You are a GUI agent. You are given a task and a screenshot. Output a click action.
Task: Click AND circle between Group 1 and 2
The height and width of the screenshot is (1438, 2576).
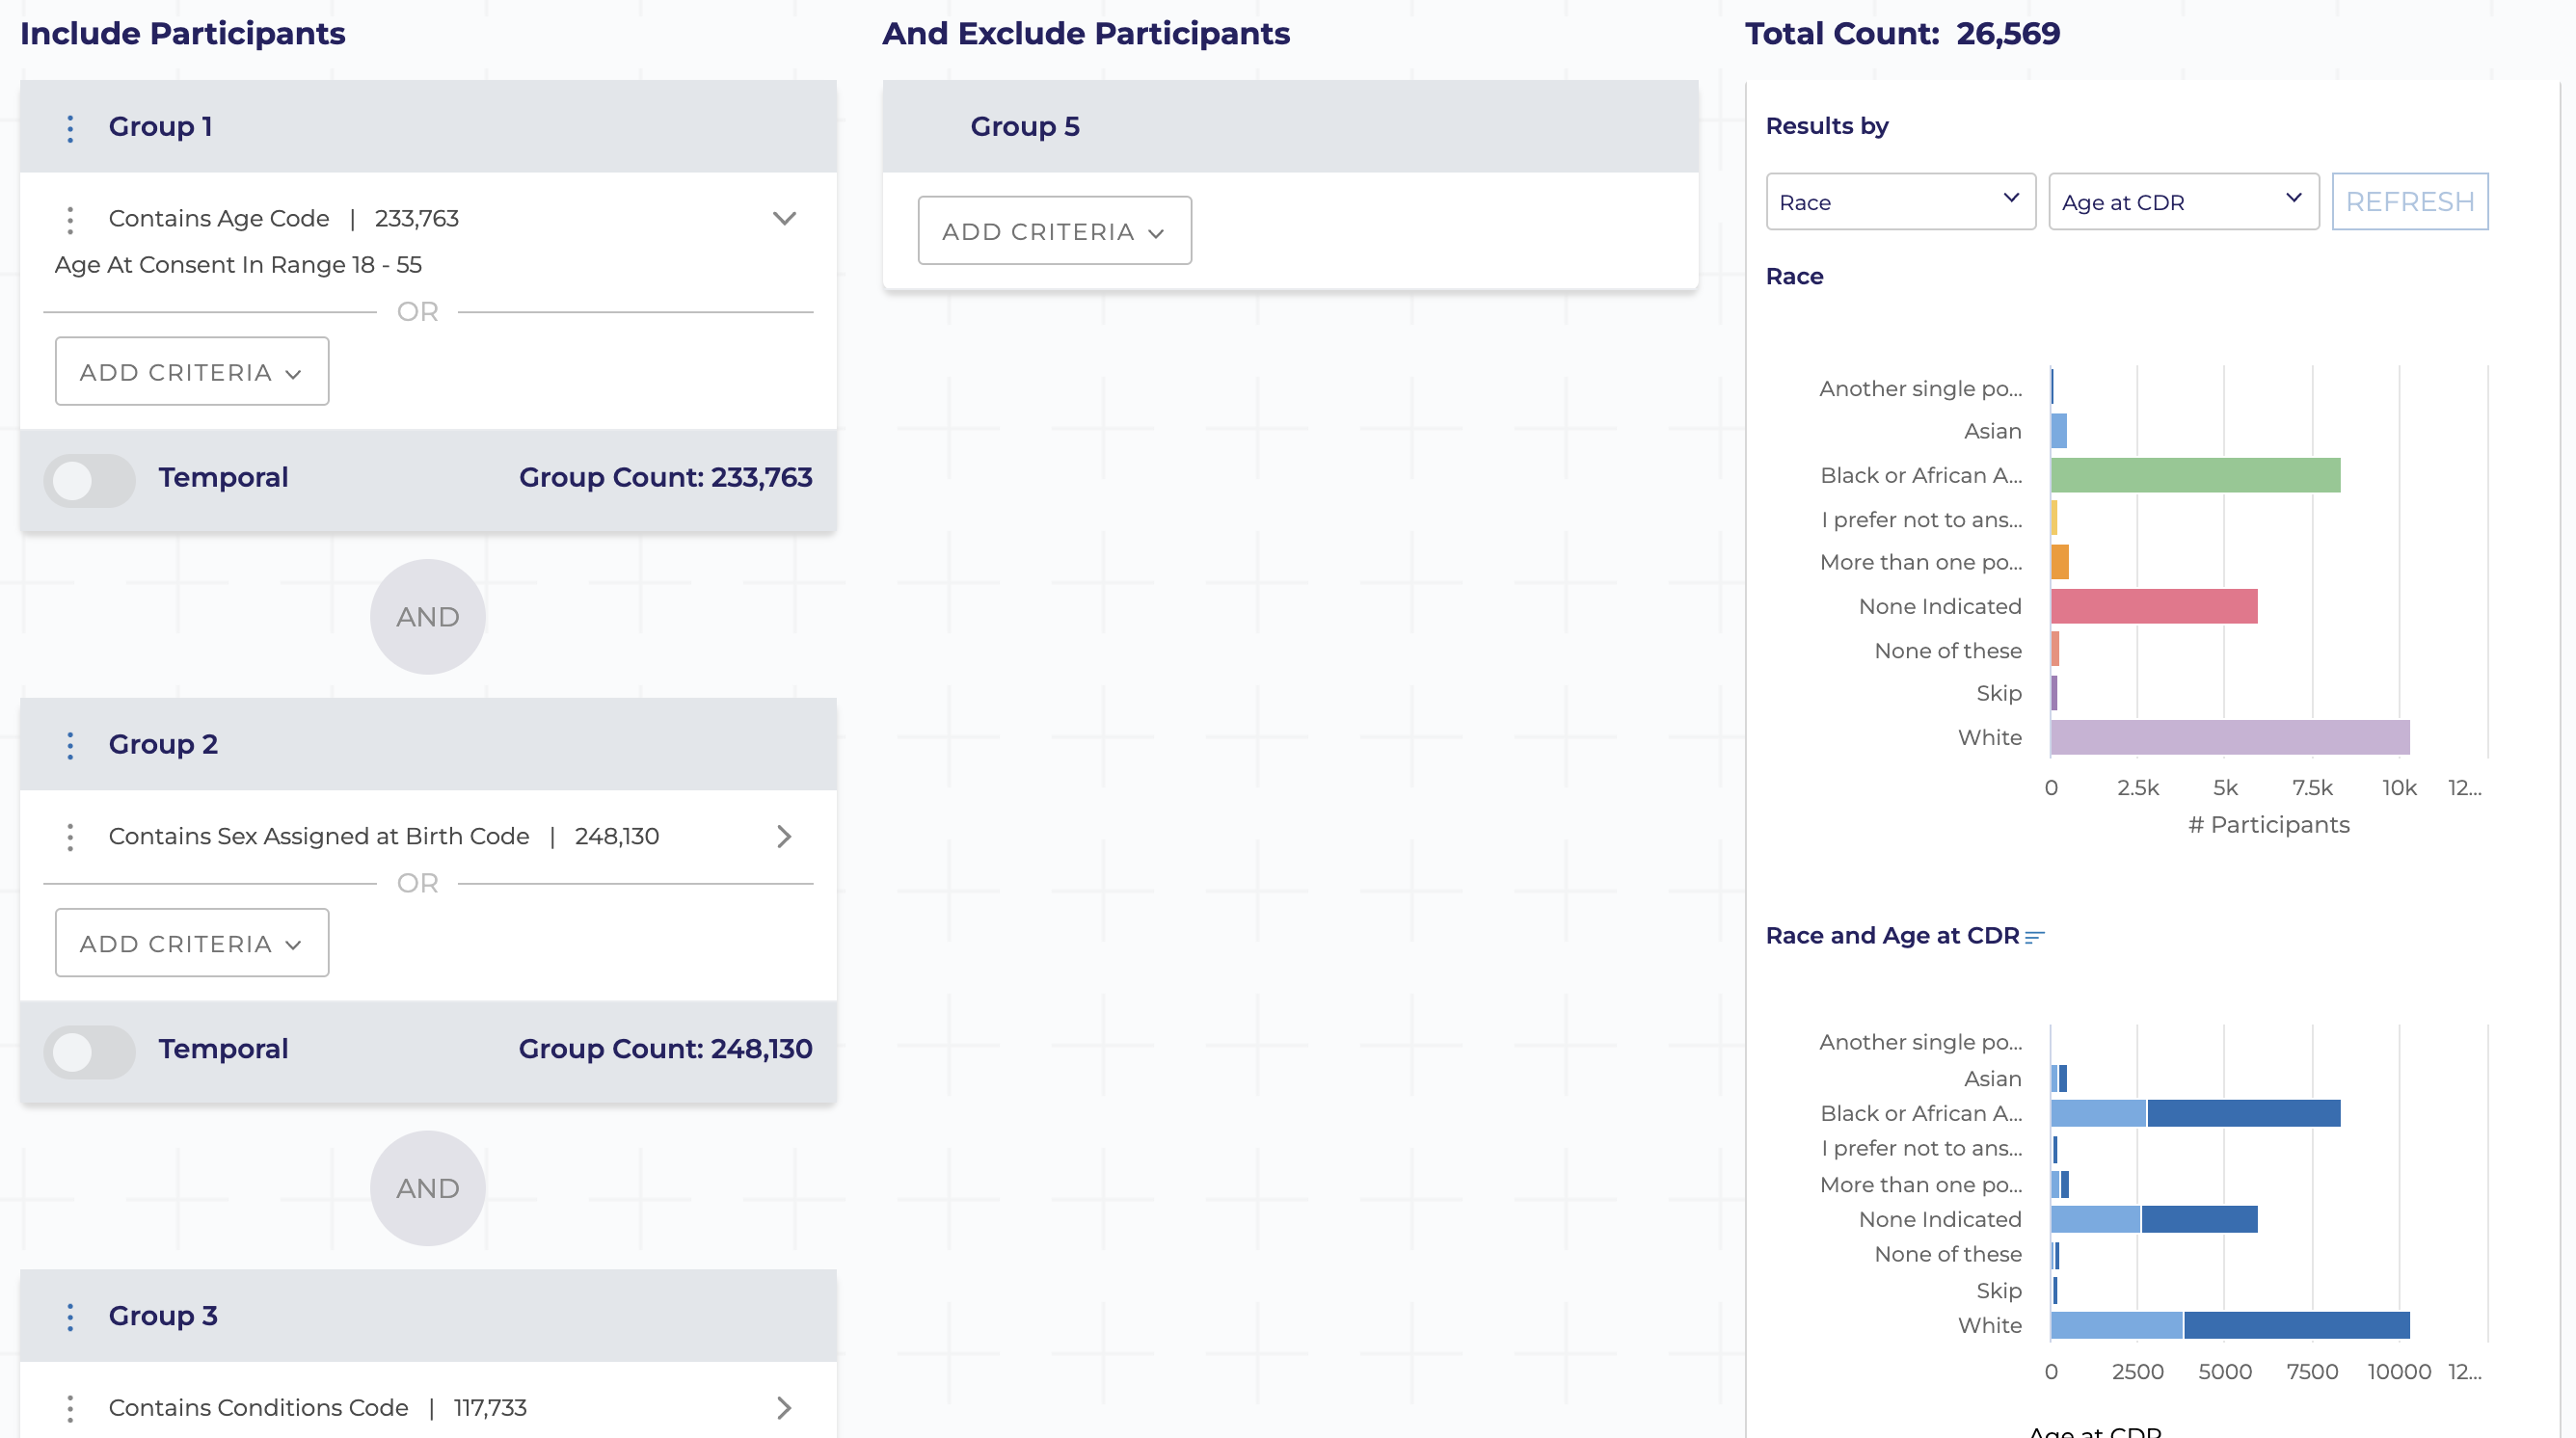428,617
